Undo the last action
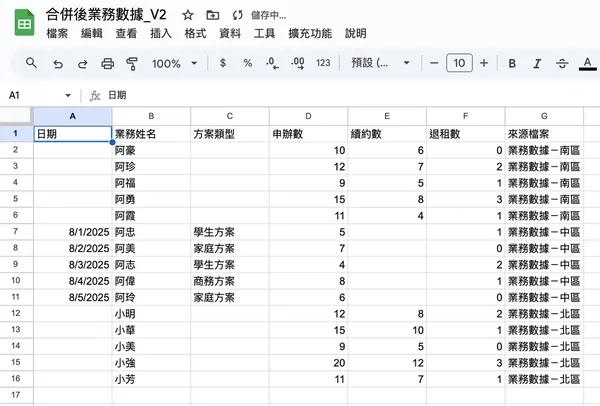This screenshot has width=600, height=406. pyautogui.click(x=57, y=63)
